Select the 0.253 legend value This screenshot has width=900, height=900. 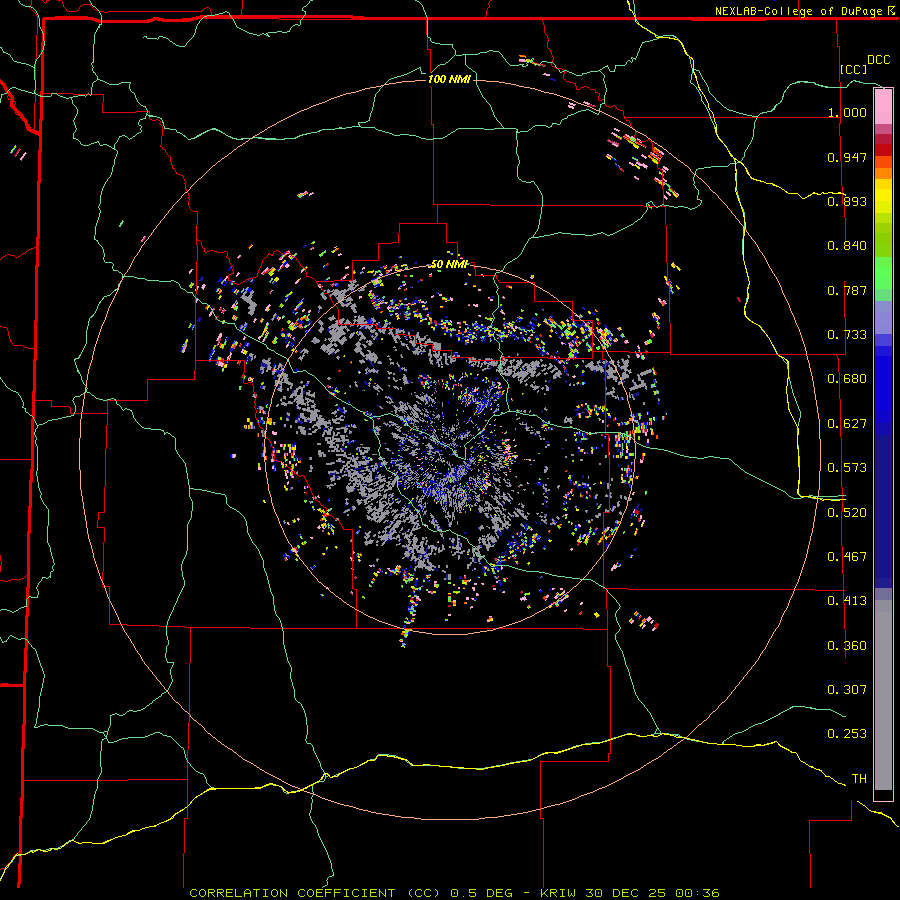(x=847, y=734)
